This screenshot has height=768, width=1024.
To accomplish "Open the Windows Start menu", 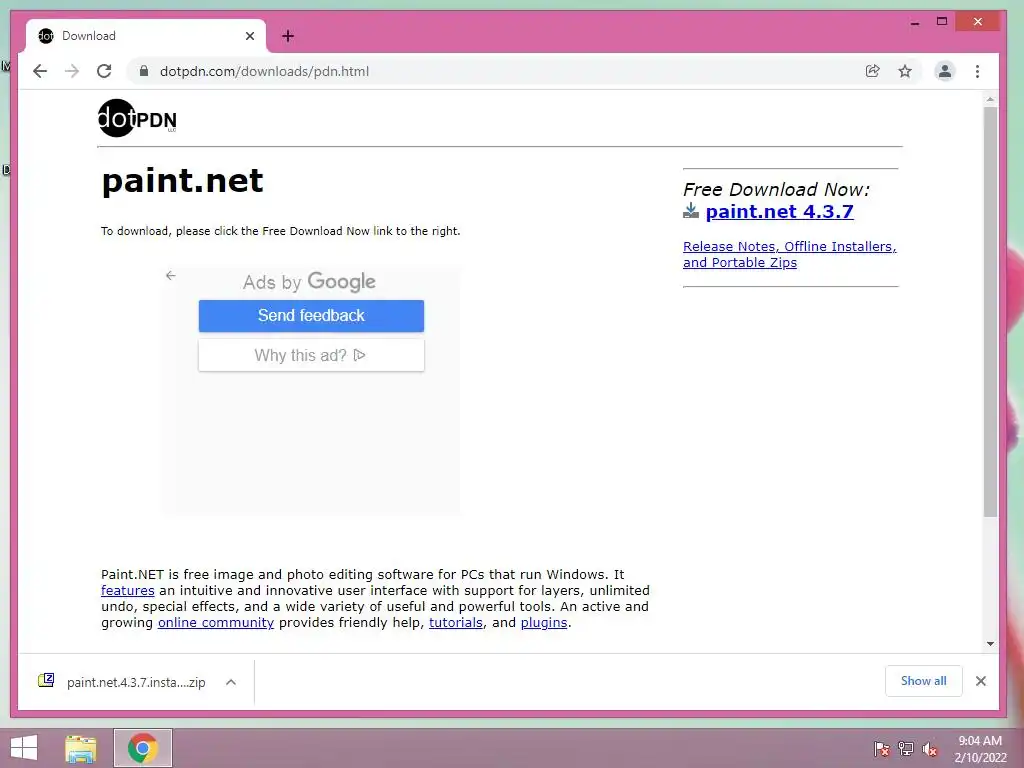I will (24, 748).
